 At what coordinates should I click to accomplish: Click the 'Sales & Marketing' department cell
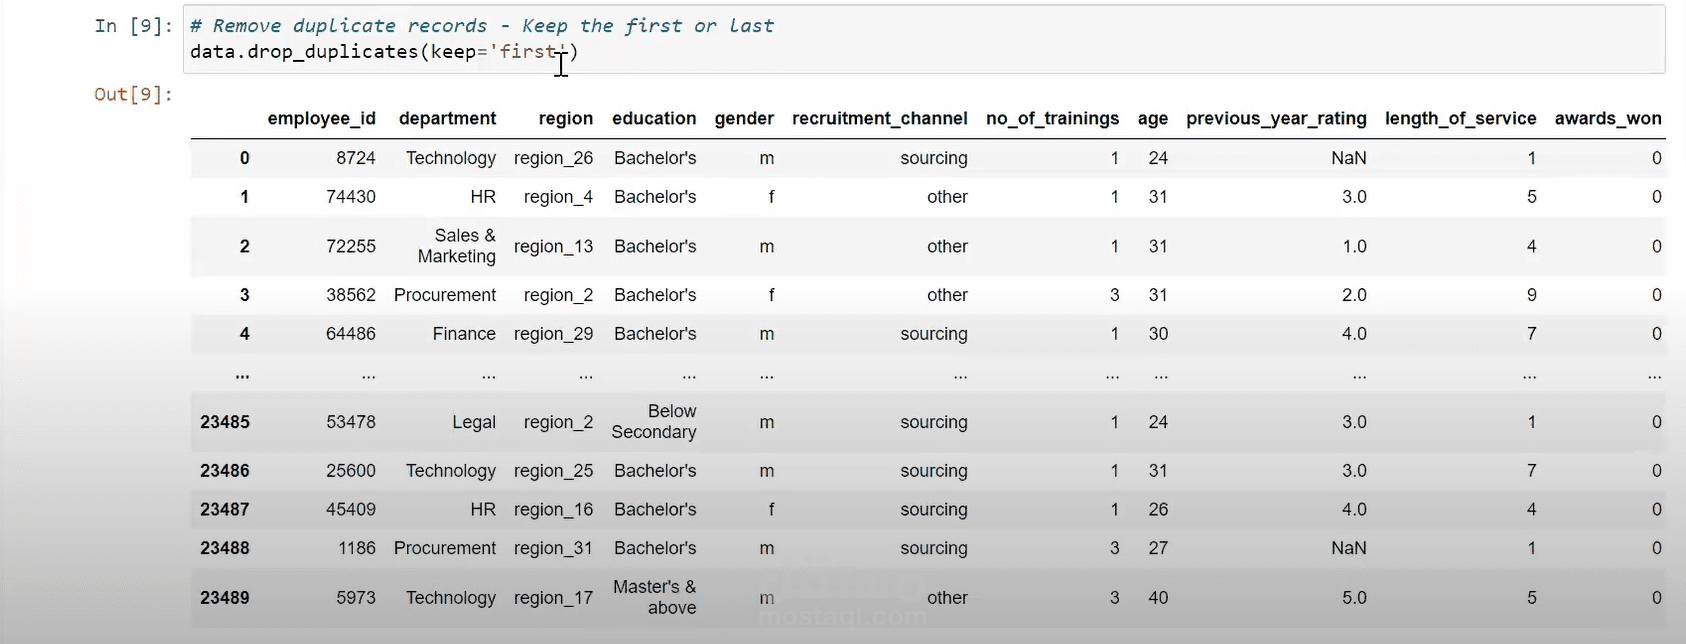coord(457,246)
